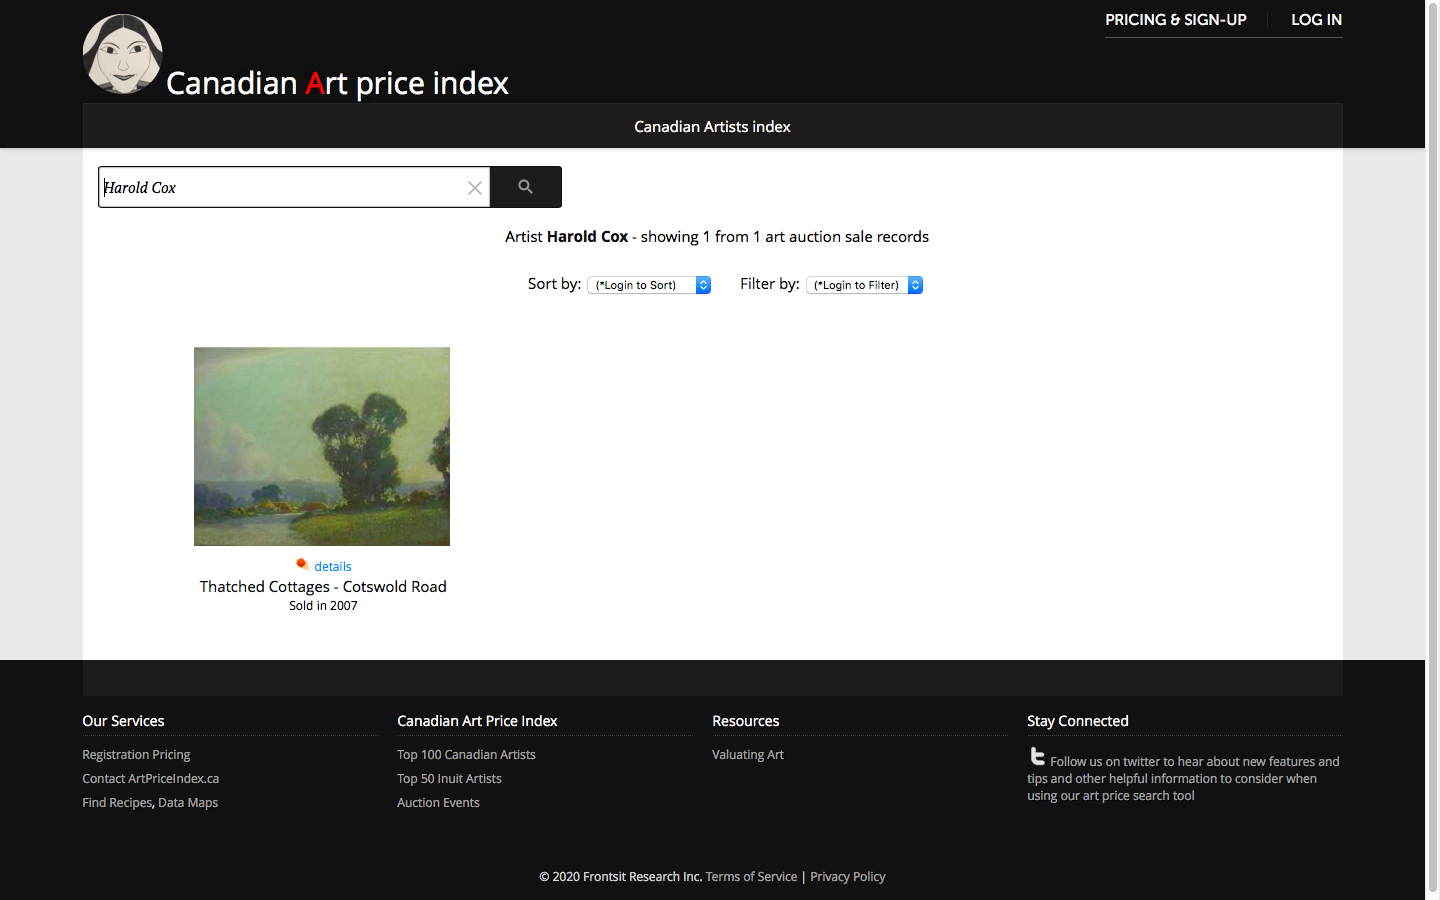Open the Terms of Service link
The height and width of the screenshot is (900, 1440).
[751, 877]
